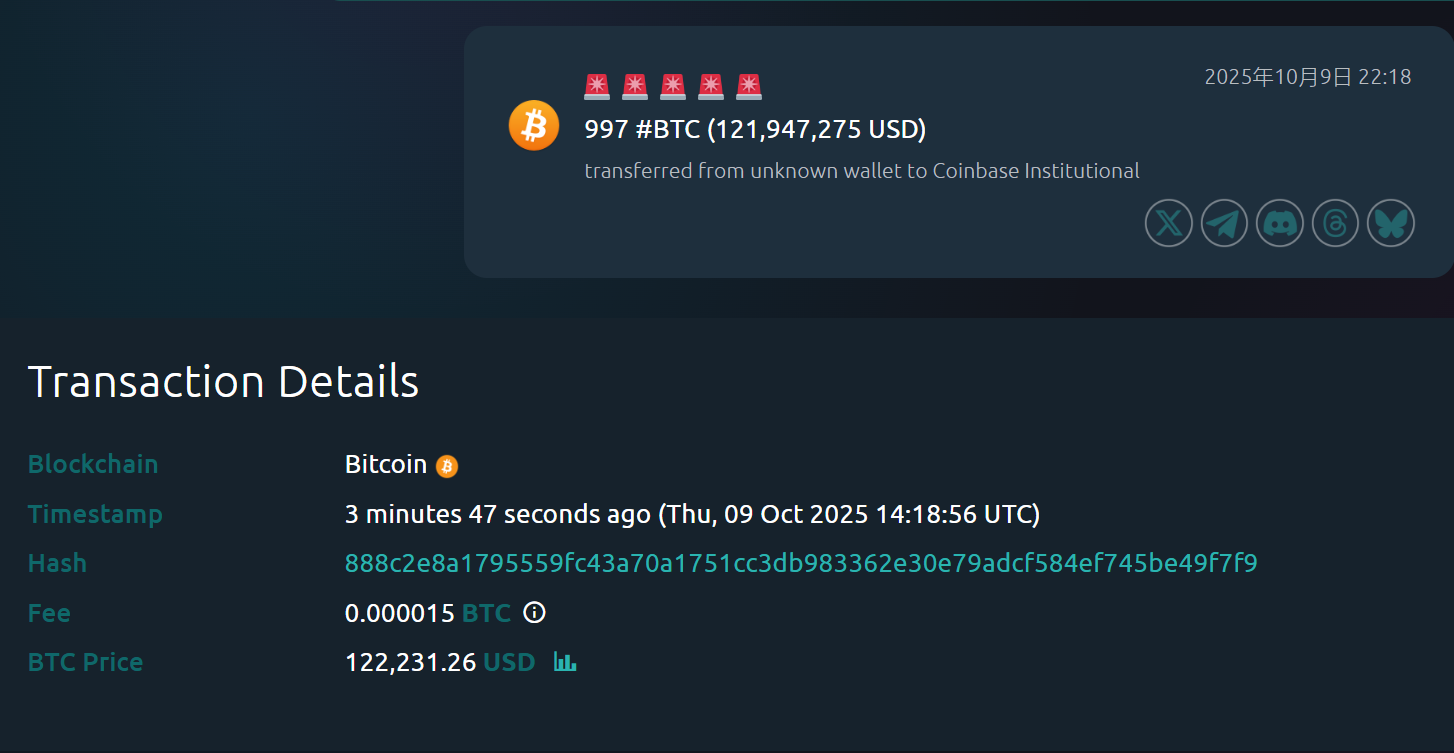Viewport: 1454px width, 753px height.
Task: Click the 0.000015 BTC fee value
Action: 427,613
